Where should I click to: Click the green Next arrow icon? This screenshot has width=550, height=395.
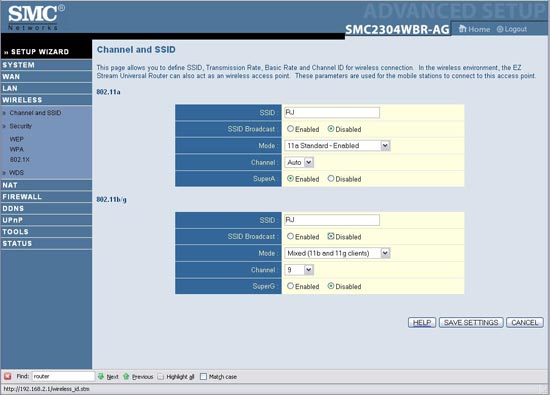click(101, 376)
